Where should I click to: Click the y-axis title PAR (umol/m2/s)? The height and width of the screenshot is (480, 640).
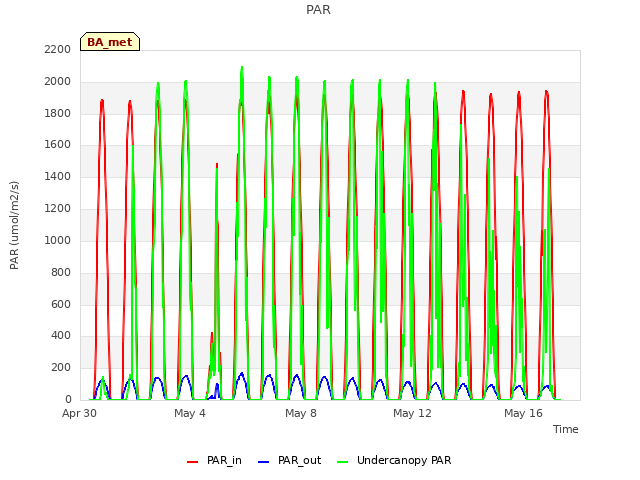click(14, 225)
